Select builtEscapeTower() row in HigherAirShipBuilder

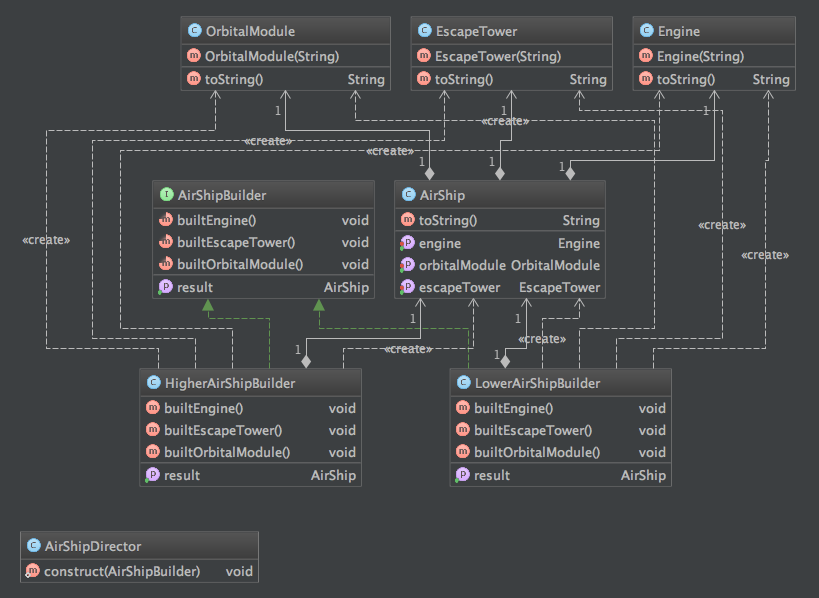tap(249, 430)
